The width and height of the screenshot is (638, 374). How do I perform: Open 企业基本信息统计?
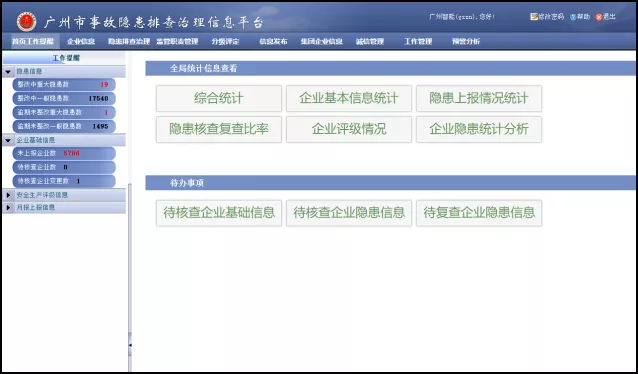click(x=349, y=98)
